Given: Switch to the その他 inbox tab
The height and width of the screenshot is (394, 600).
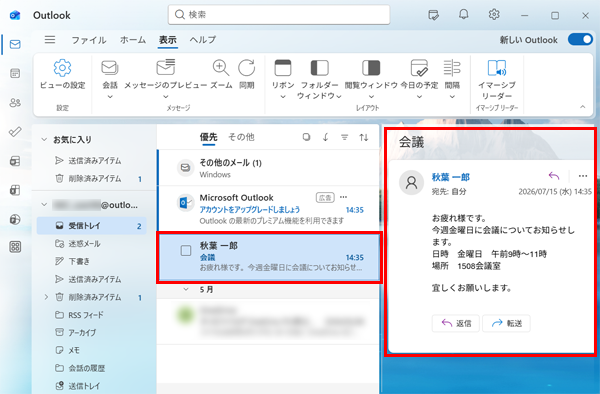Looking at the screenshot, I should point(241,137).
